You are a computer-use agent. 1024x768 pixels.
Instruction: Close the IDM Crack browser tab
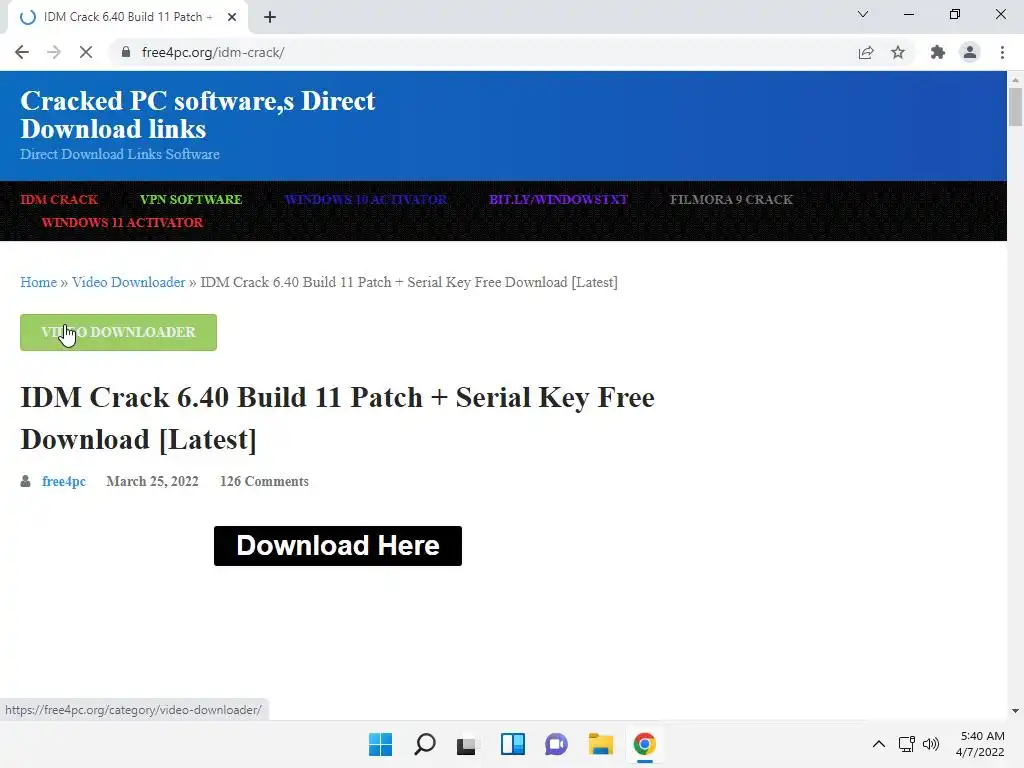point(232,17)
